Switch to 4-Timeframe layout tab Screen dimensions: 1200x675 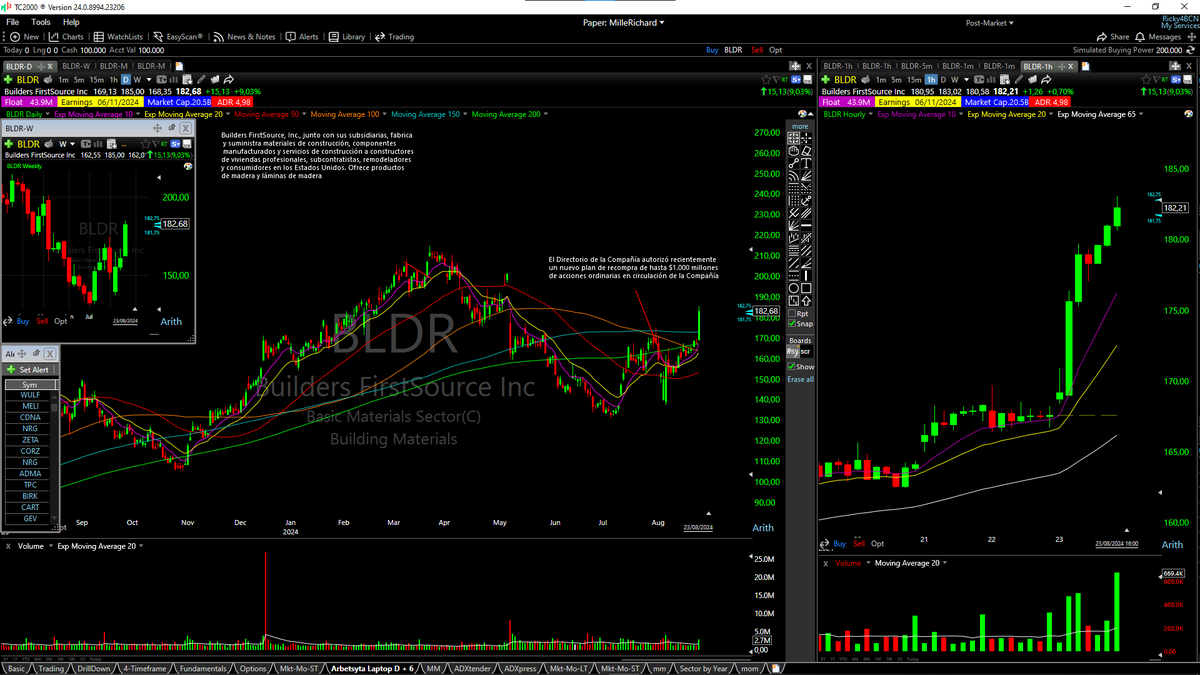145,668
